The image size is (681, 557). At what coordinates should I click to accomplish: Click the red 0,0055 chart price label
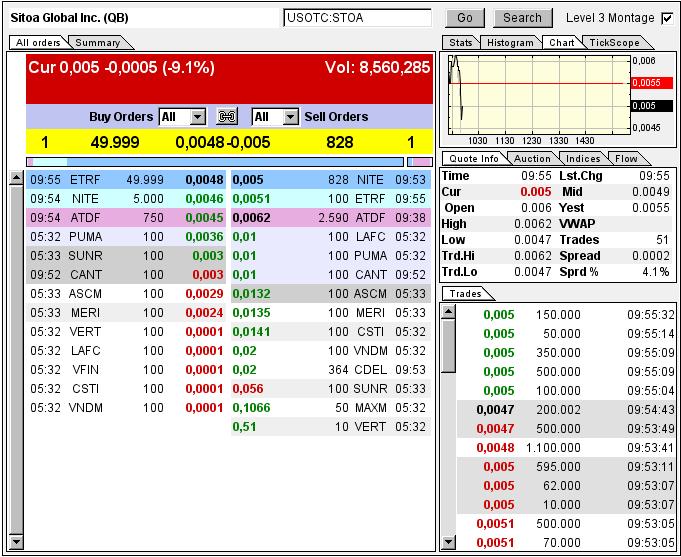click(x=651, y=83)
